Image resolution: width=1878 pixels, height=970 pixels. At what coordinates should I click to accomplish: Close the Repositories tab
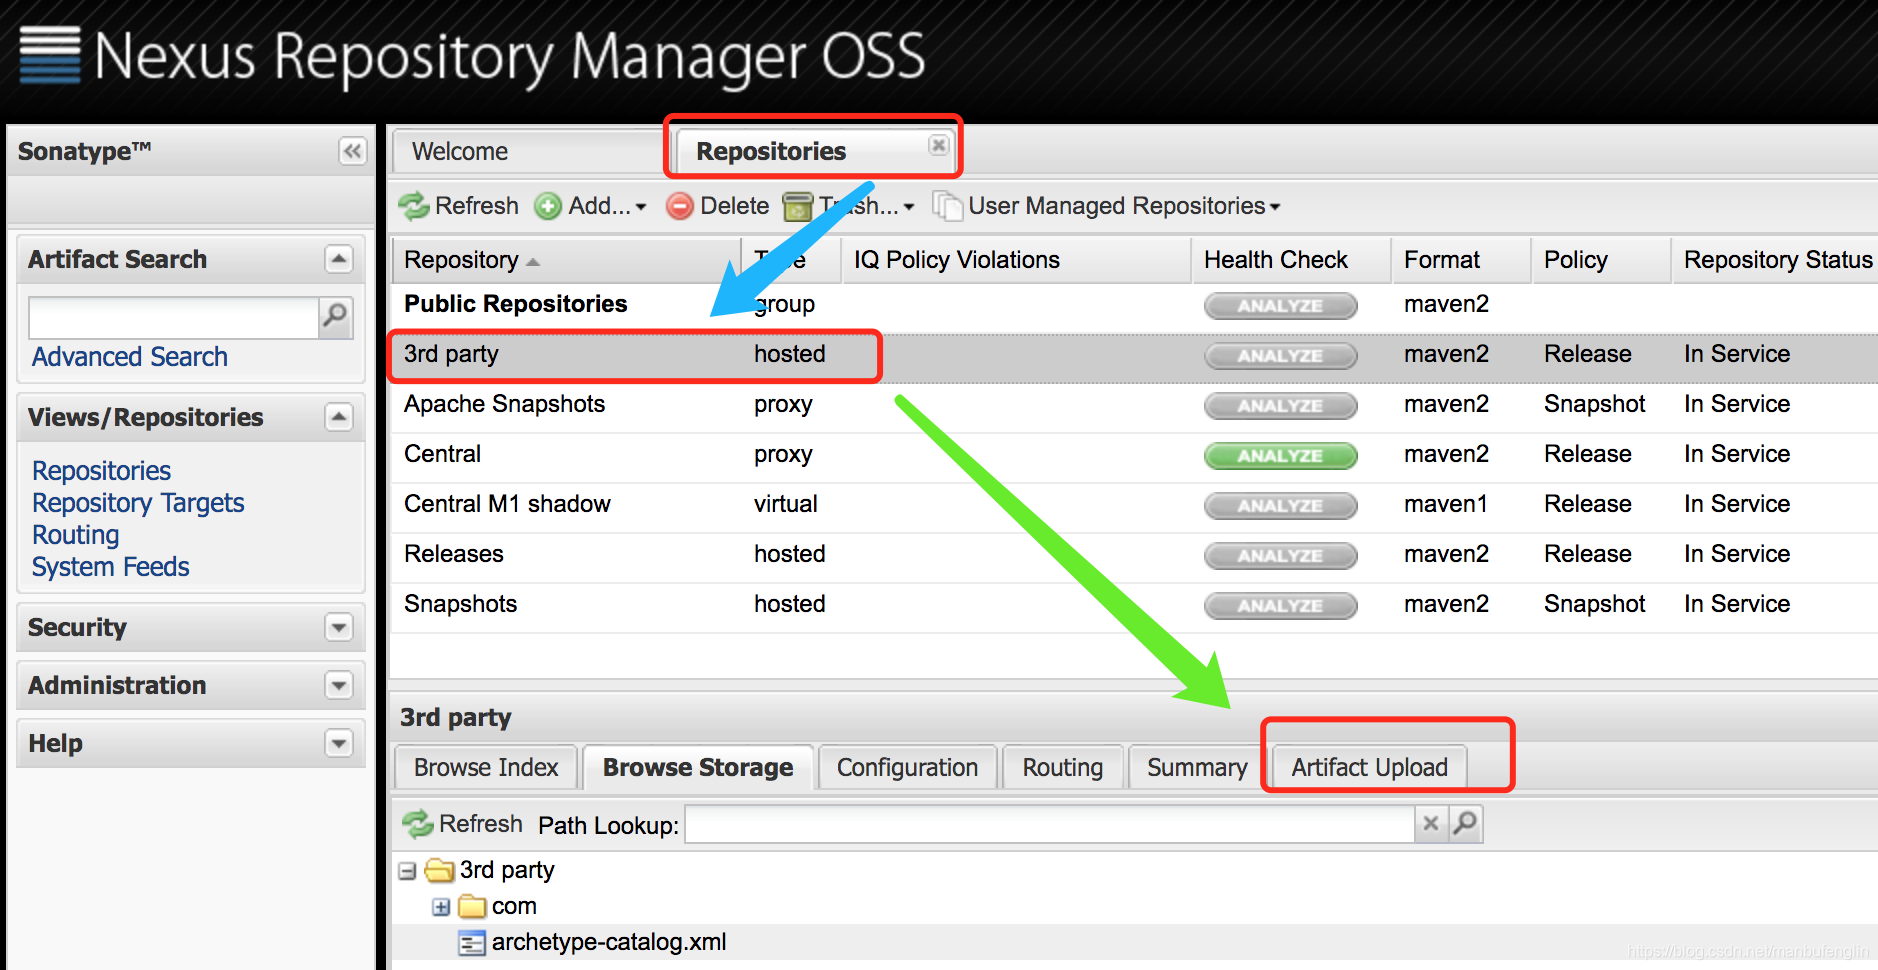click(938, 145)
